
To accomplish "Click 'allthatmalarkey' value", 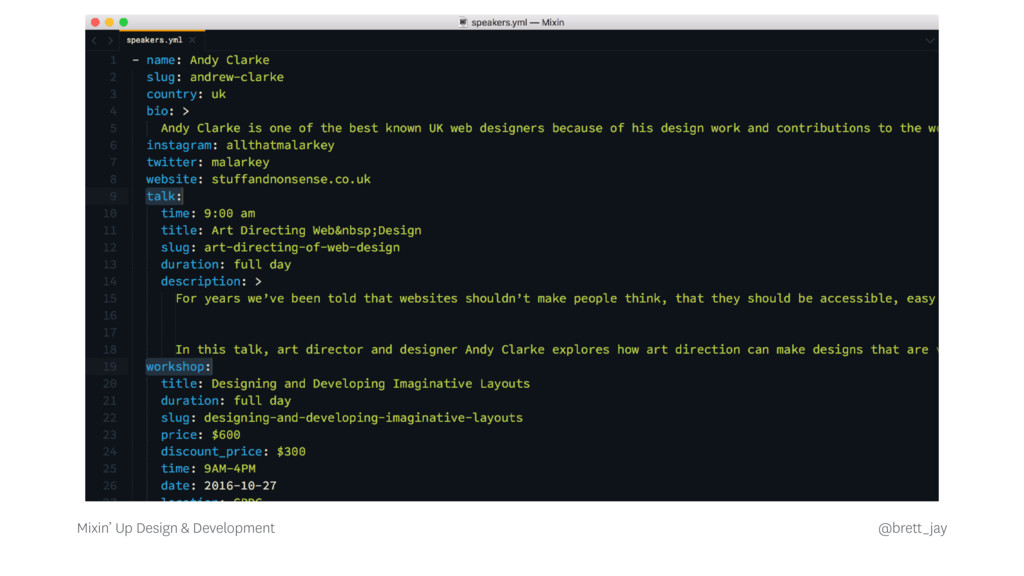I will click(x=280, y=145).
